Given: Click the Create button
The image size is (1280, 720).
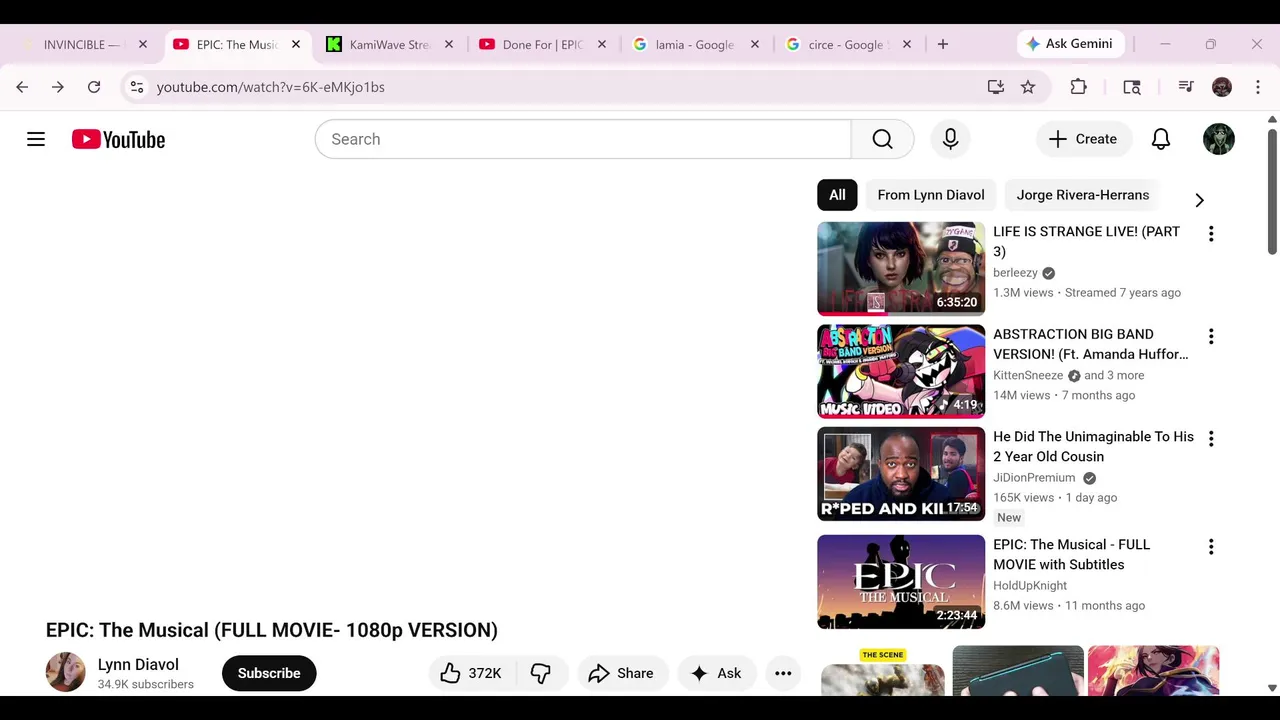Looking at the screenshot, I should click(1083, 139).
